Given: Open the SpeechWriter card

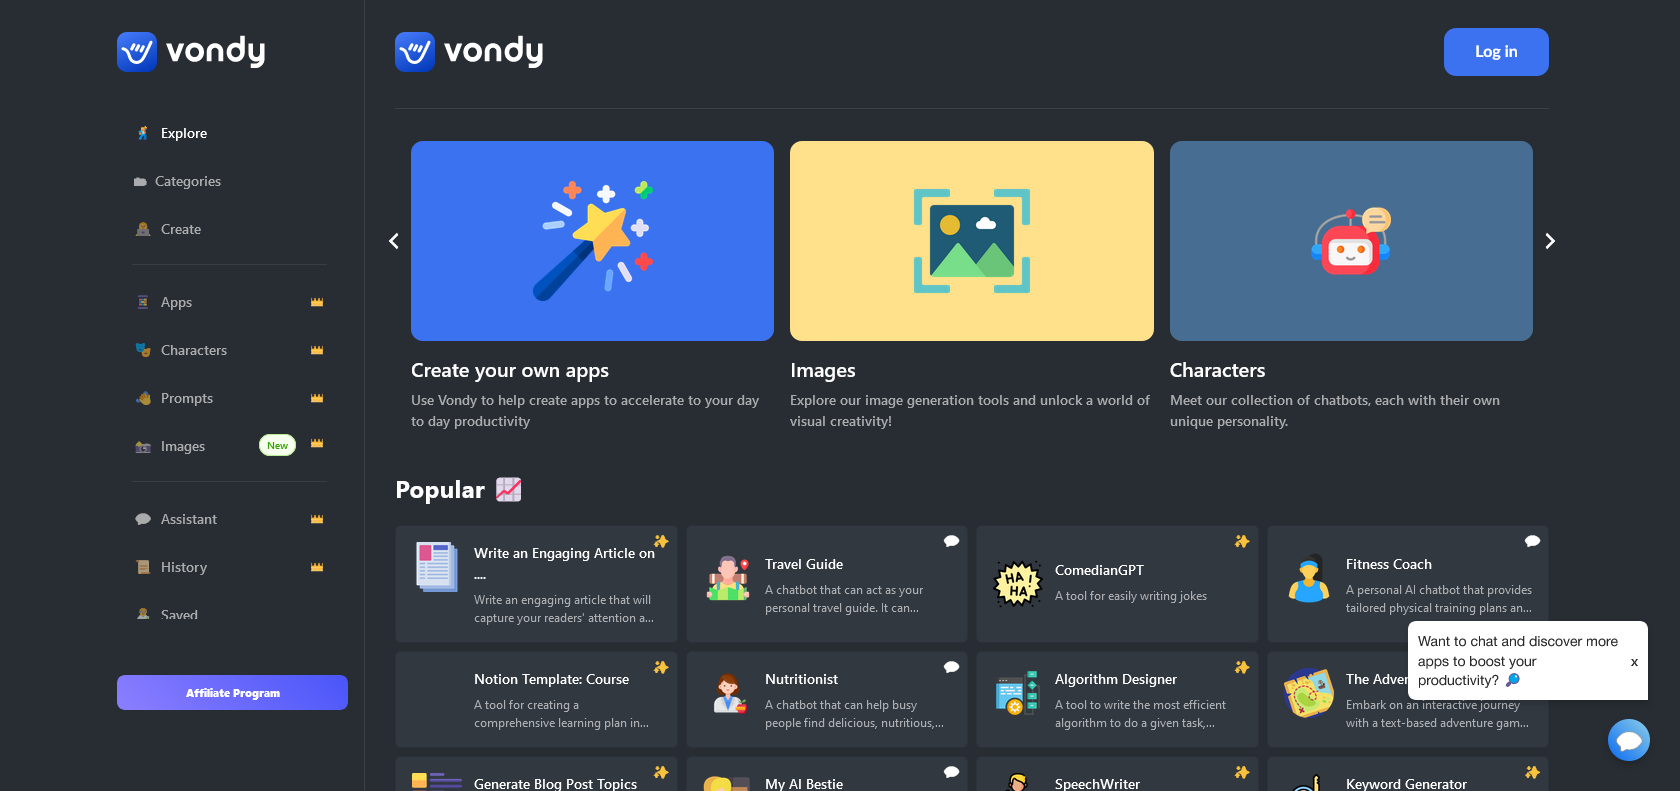Looking at the screenshot, I should [1117, 774].
